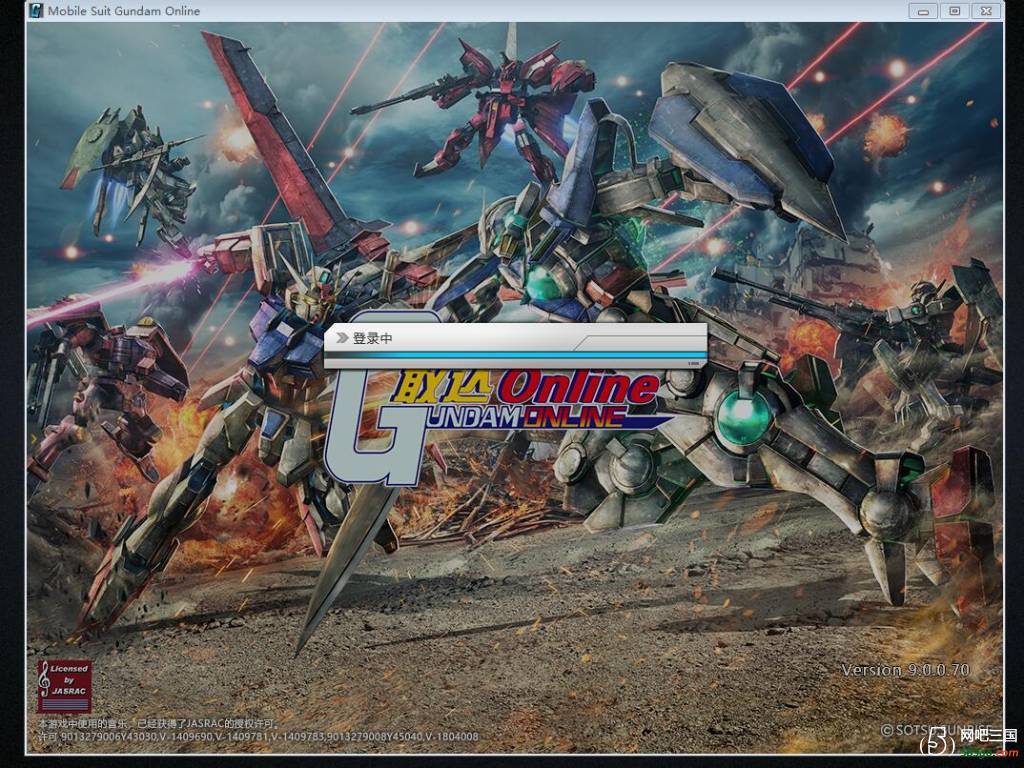Click the "Licensed by JASRAC" badge
This screenshot has width=1024, height=768.
[x=64, y=686]
